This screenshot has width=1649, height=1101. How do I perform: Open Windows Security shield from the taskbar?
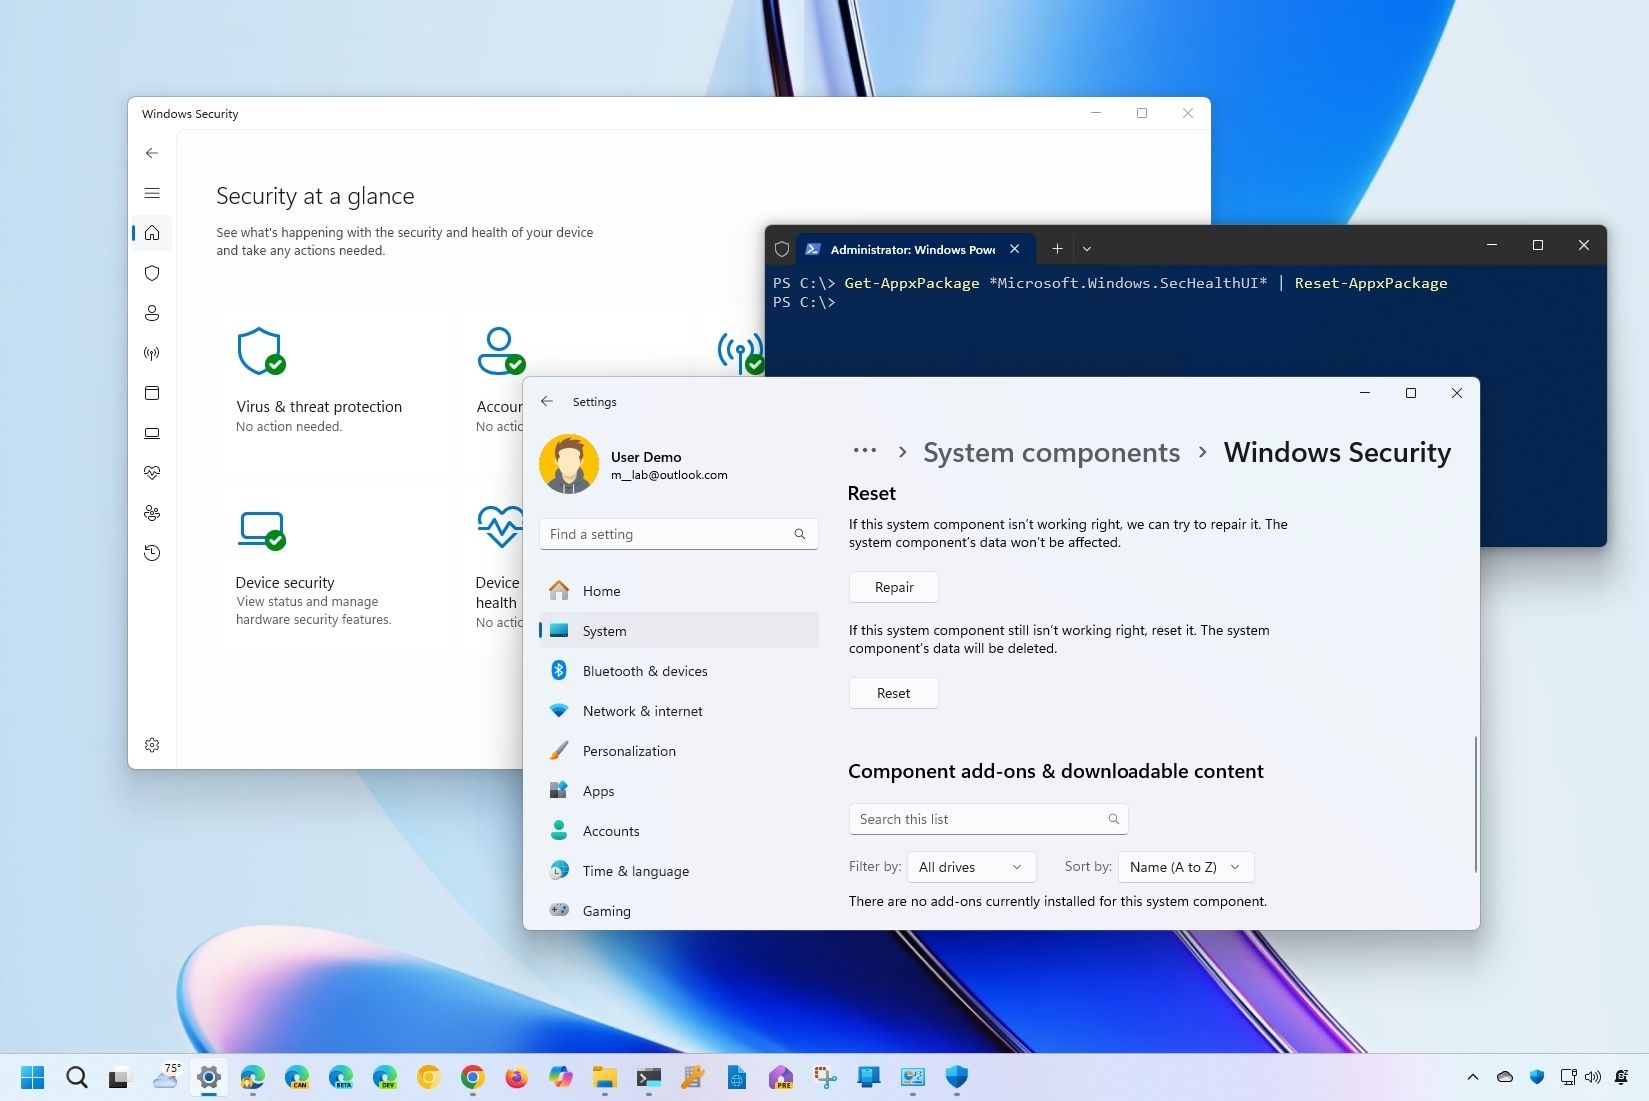click(x=955, y=1078)
